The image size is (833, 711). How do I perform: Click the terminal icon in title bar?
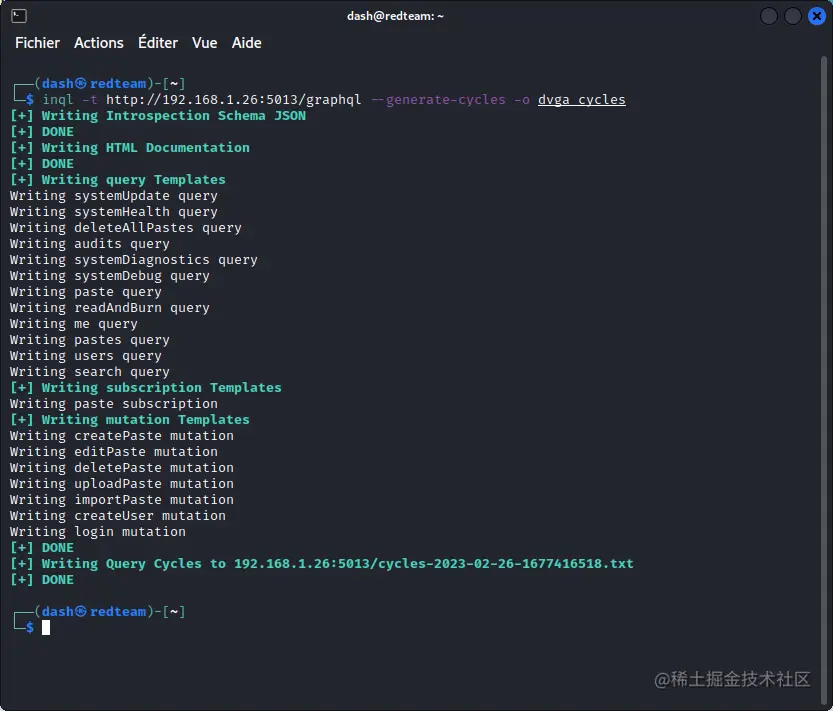[x=19, y=16]
